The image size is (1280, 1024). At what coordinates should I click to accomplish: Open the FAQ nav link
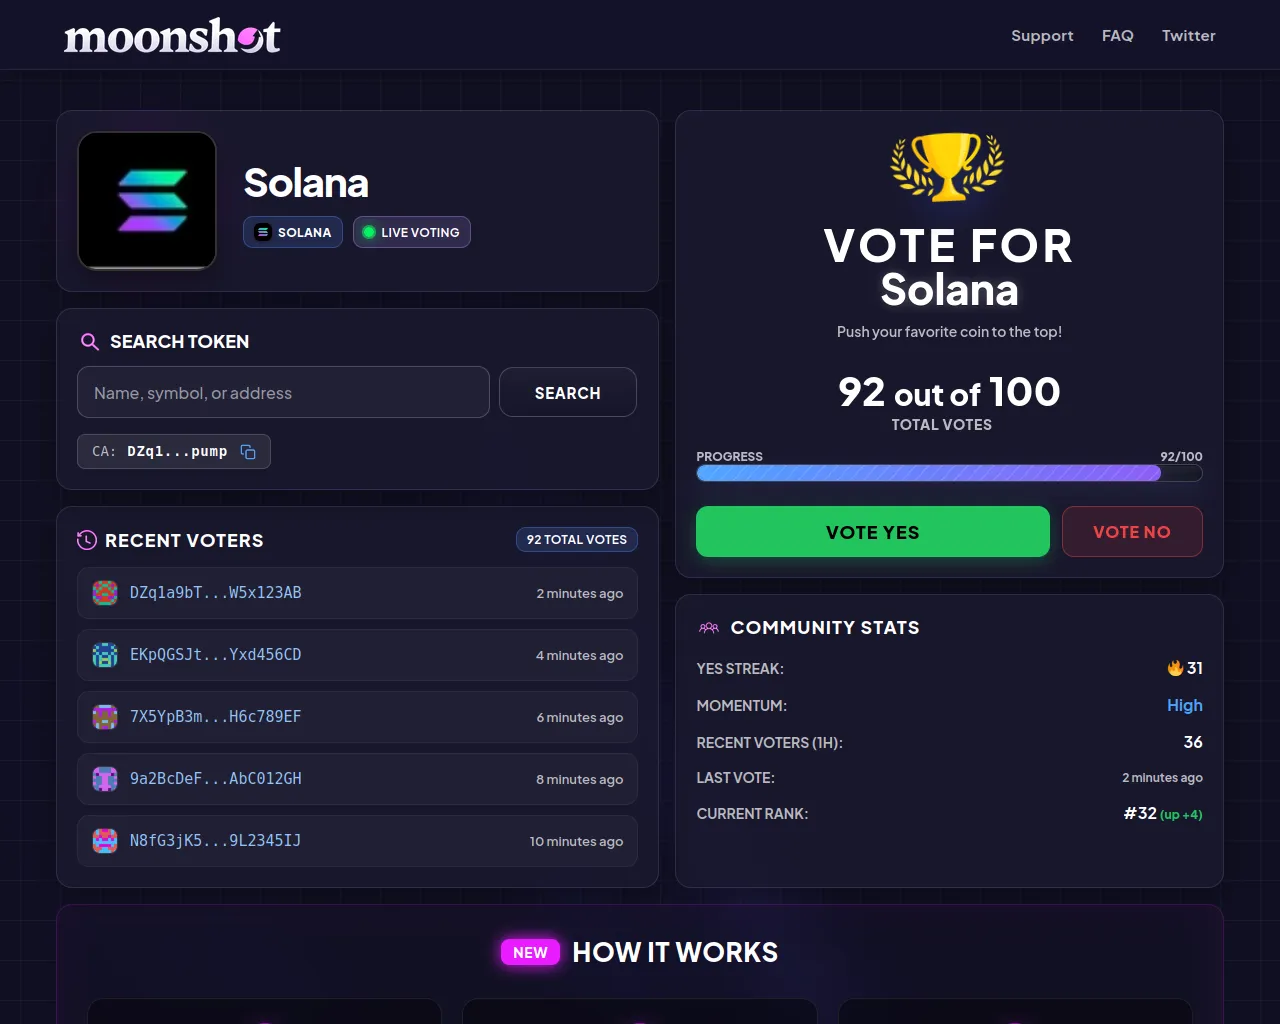click(x=1118, y=36)
